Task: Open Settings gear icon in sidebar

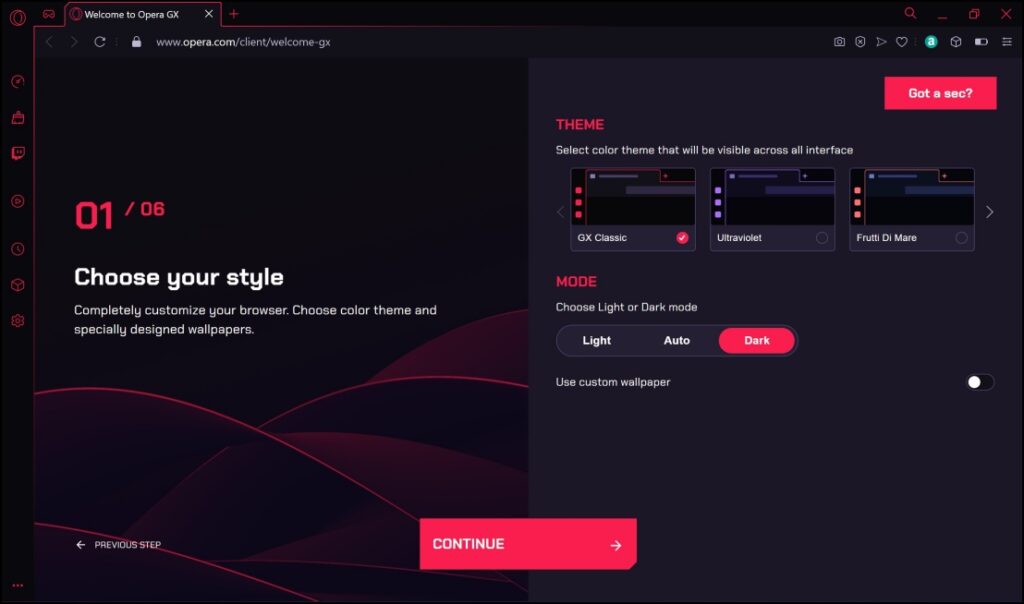Action: pos(18,321)
